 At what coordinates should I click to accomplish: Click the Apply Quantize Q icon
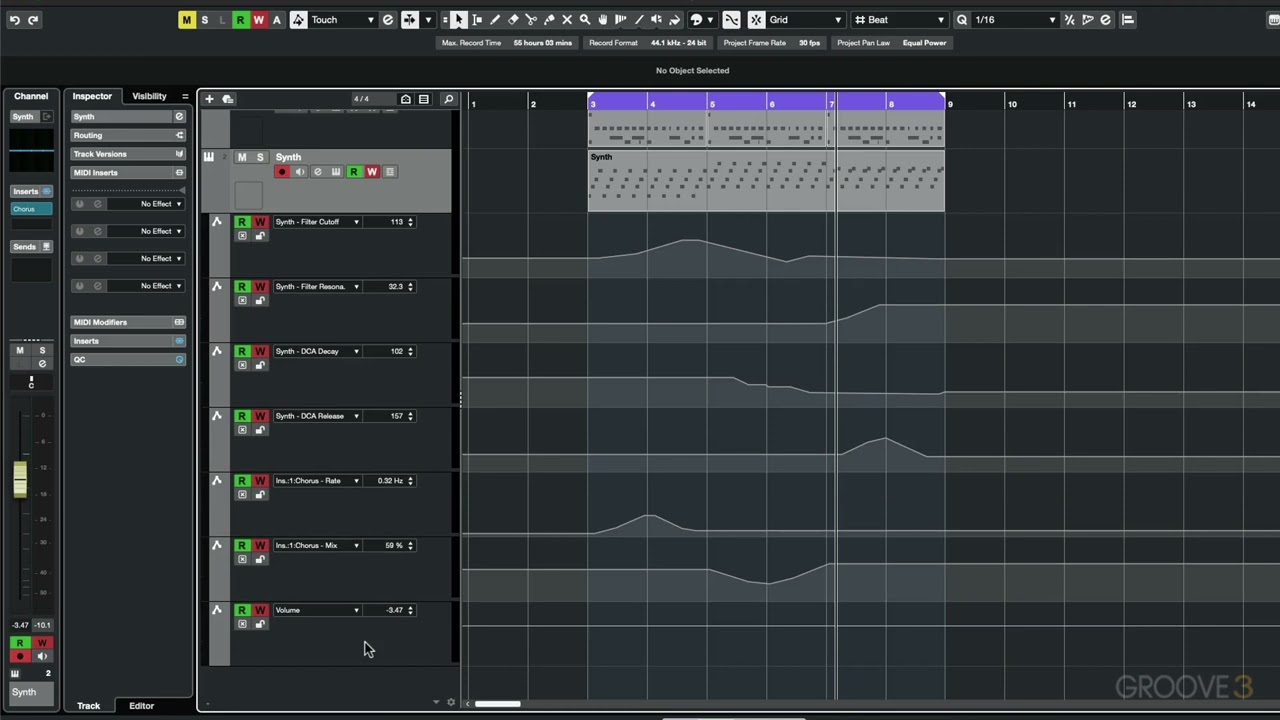click(962, 20)
